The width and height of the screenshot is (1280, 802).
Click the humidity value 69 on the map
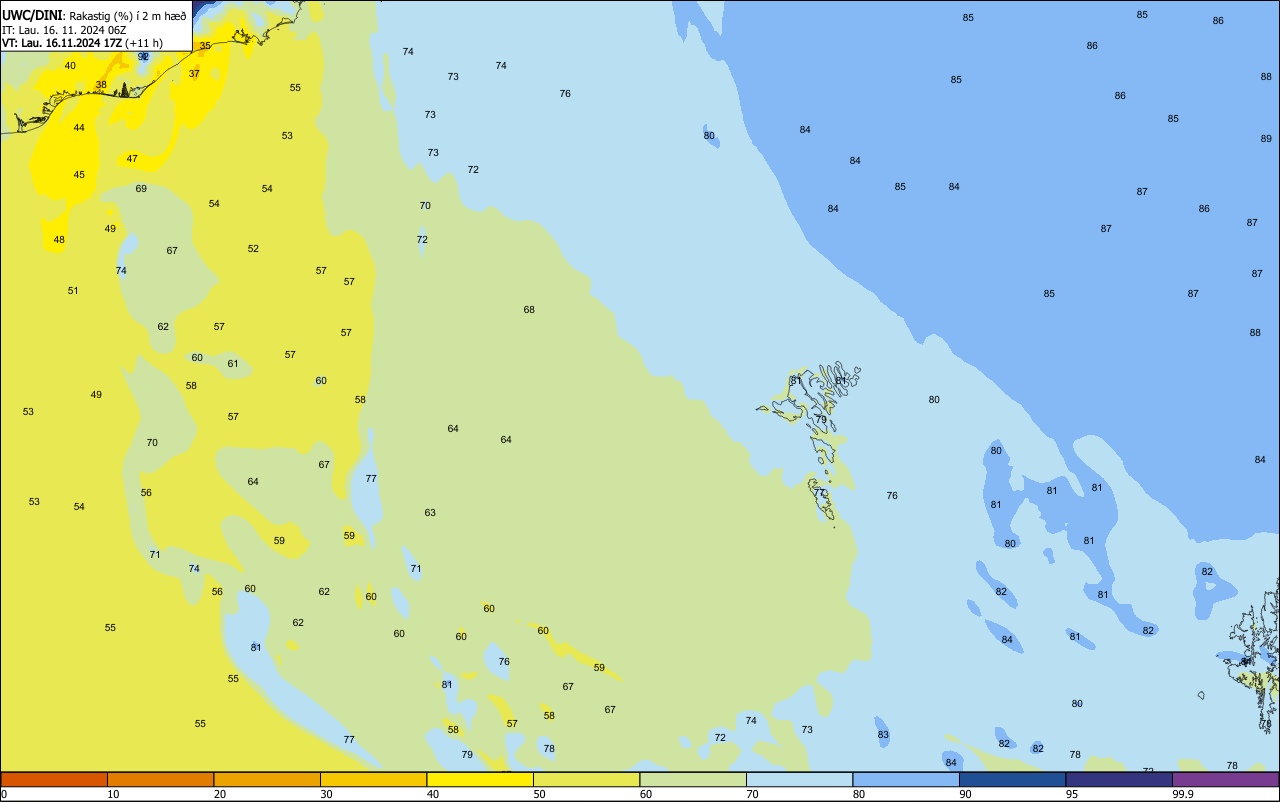[141, 189]
